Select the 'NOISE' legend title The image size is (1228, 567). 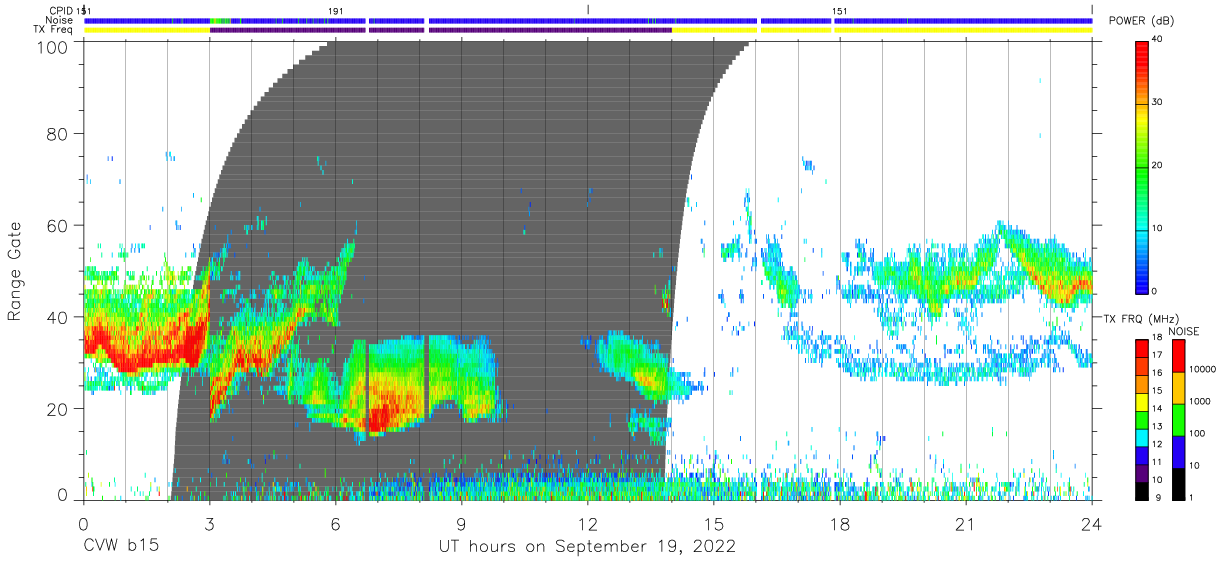tap(1184, 331)
